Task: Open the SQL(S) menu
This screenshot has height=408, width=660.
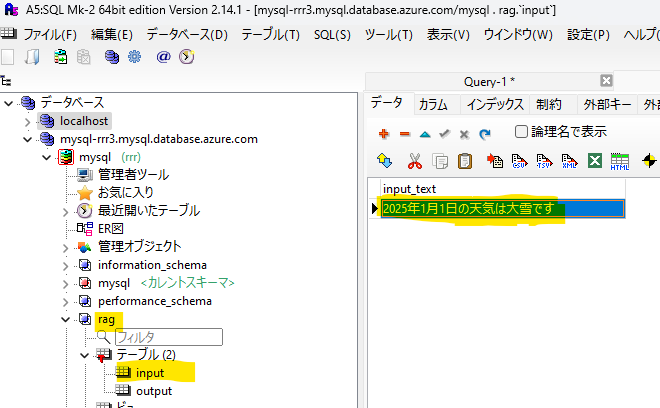Action: pos(332,35)
